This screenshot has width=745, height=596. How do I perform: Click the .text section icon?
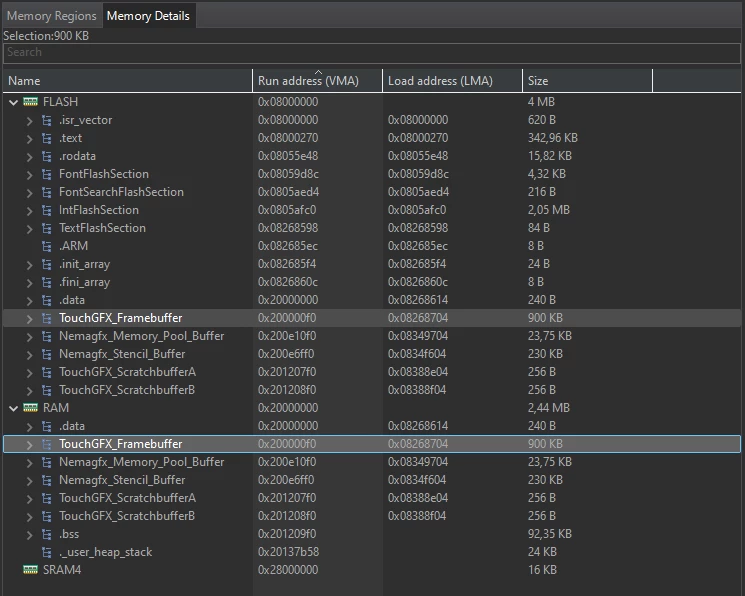point(47,138)
